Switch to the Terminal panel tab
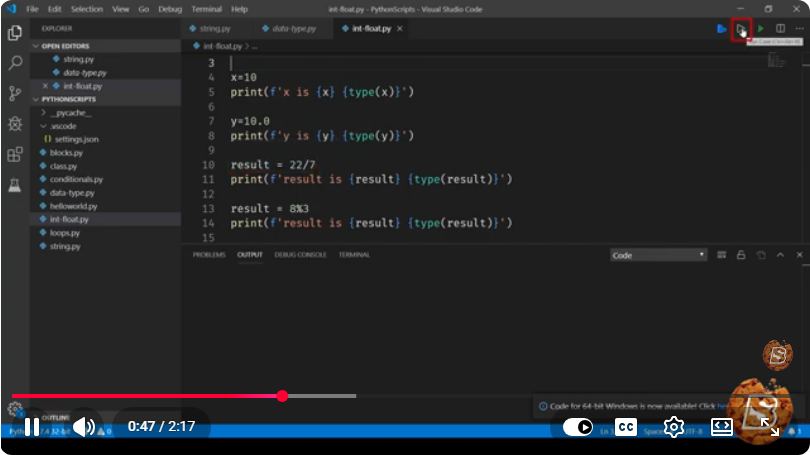The height and width of the screenshot is (455, 810). (x=354, y=255)
